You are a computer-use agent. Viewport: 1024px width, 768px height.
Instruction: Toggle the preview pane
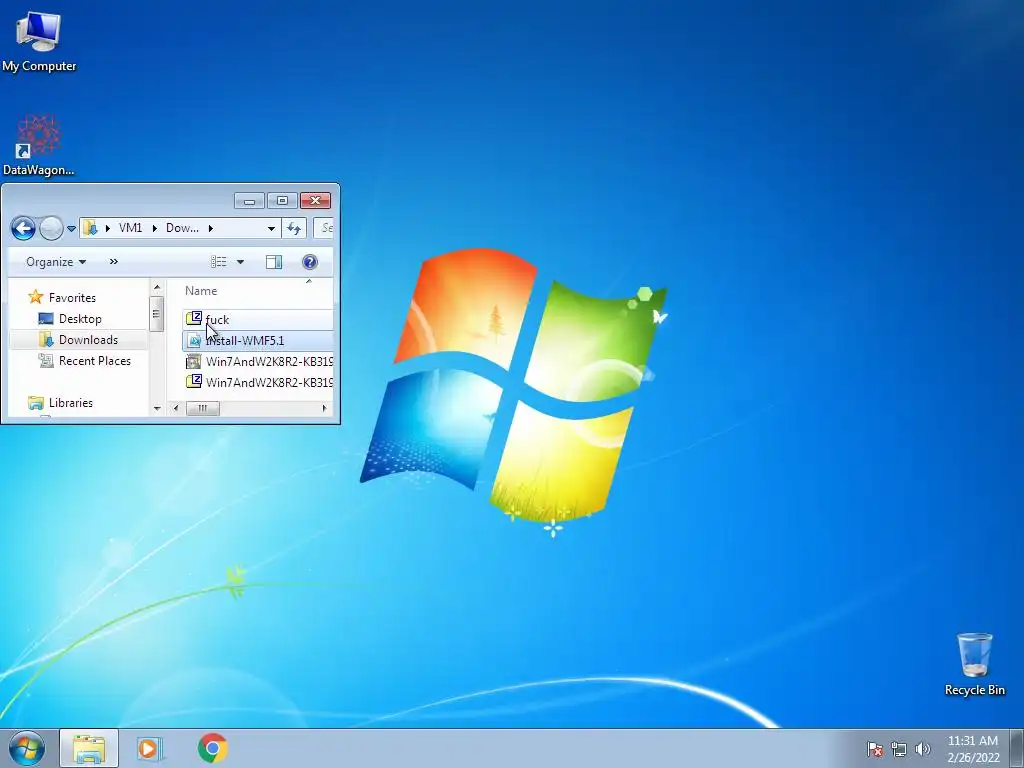pyautogui.click(x=274, y=262)
